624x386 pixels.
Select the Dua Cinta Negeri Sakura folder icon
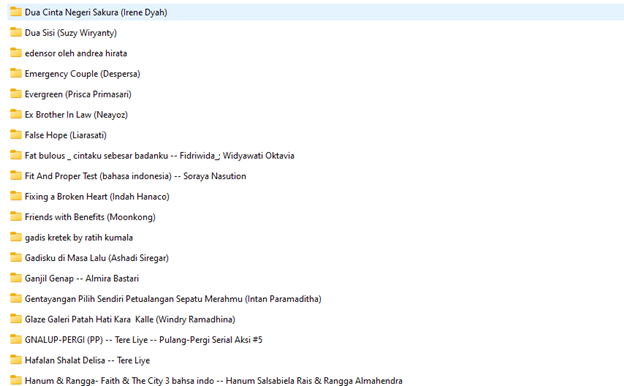[16, 12]
